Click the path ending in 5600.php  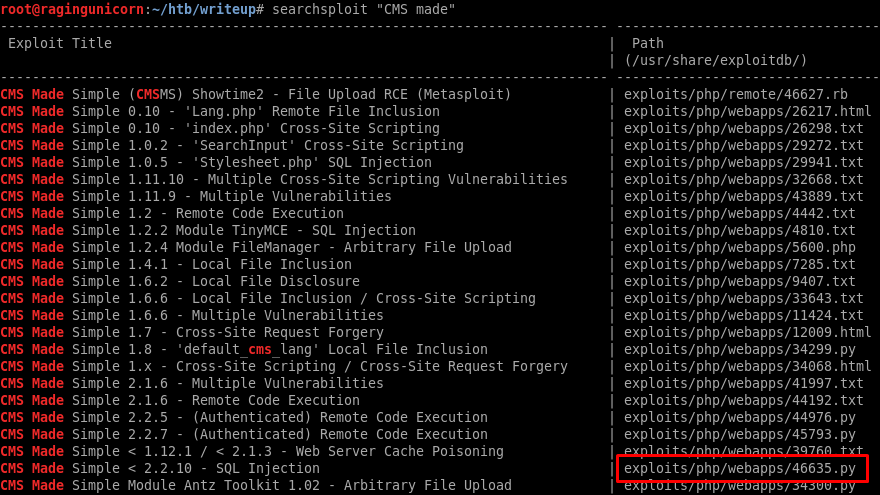(x=740, y=247)
